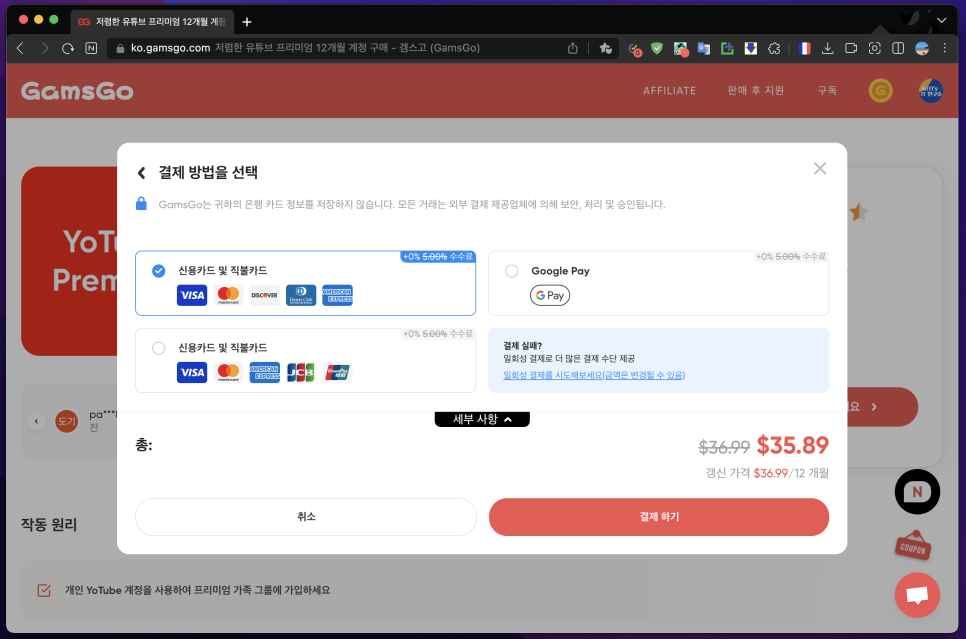Open the puzzle-piece extensions icon
Viewport: 966px width, 639px height.
pyautogui.click(x=774, y=48)
